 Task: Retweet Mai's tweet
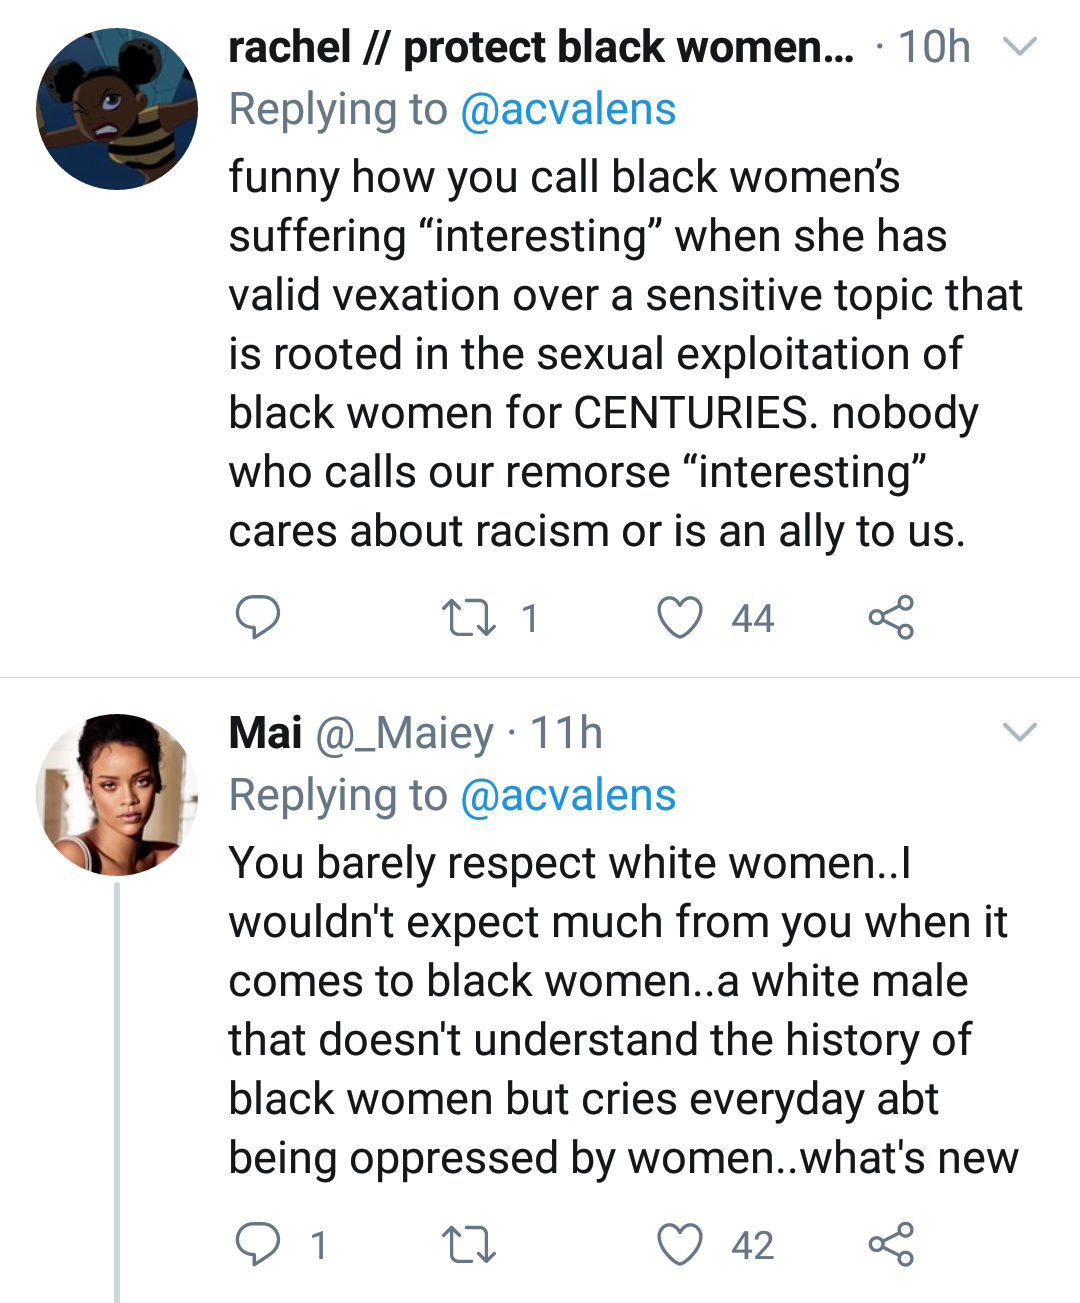469,1245
